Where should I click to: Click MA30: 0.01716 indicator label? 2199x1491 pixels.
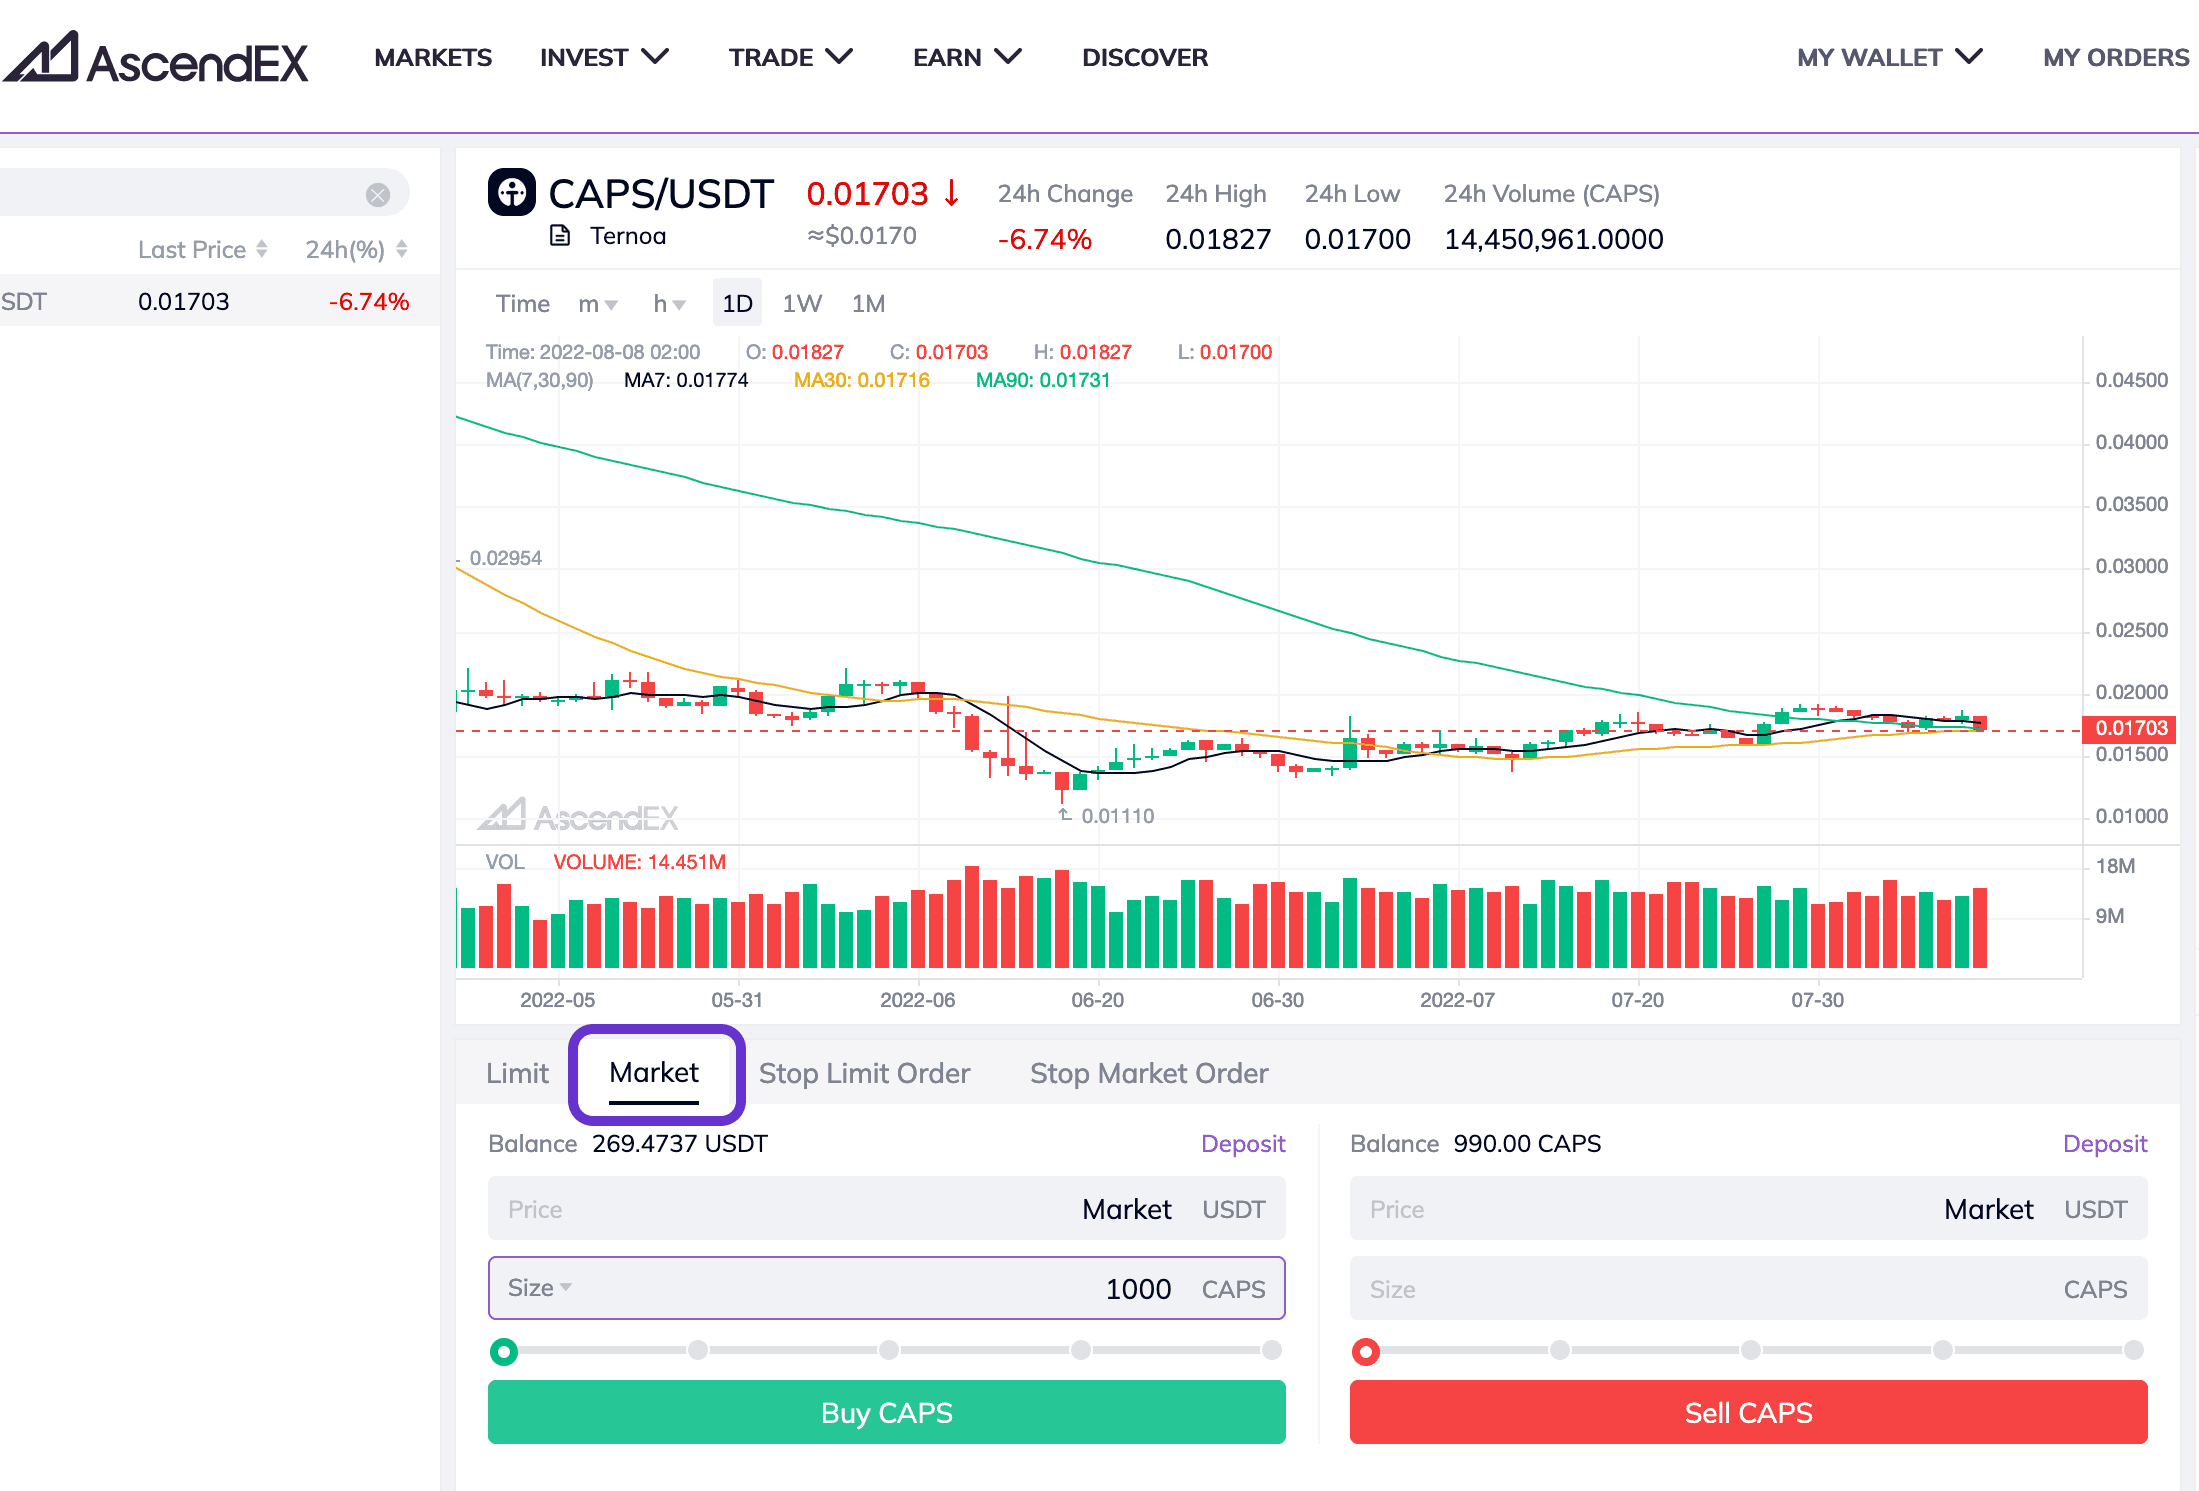861,380
